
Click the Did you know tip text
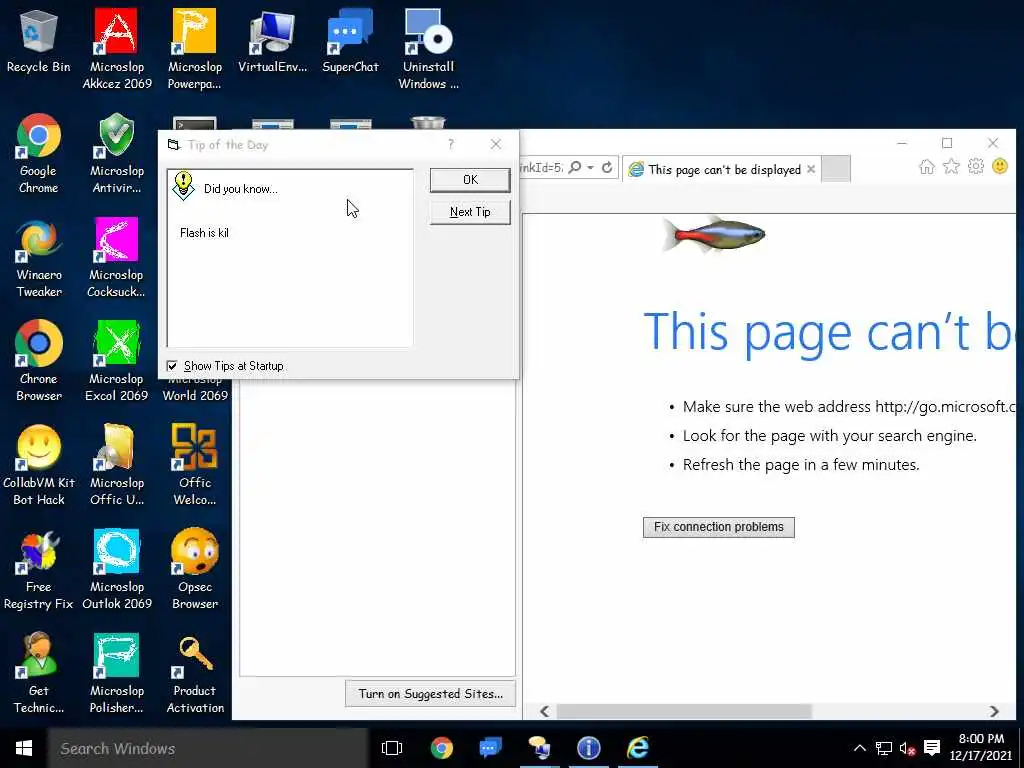pos(240,189)
